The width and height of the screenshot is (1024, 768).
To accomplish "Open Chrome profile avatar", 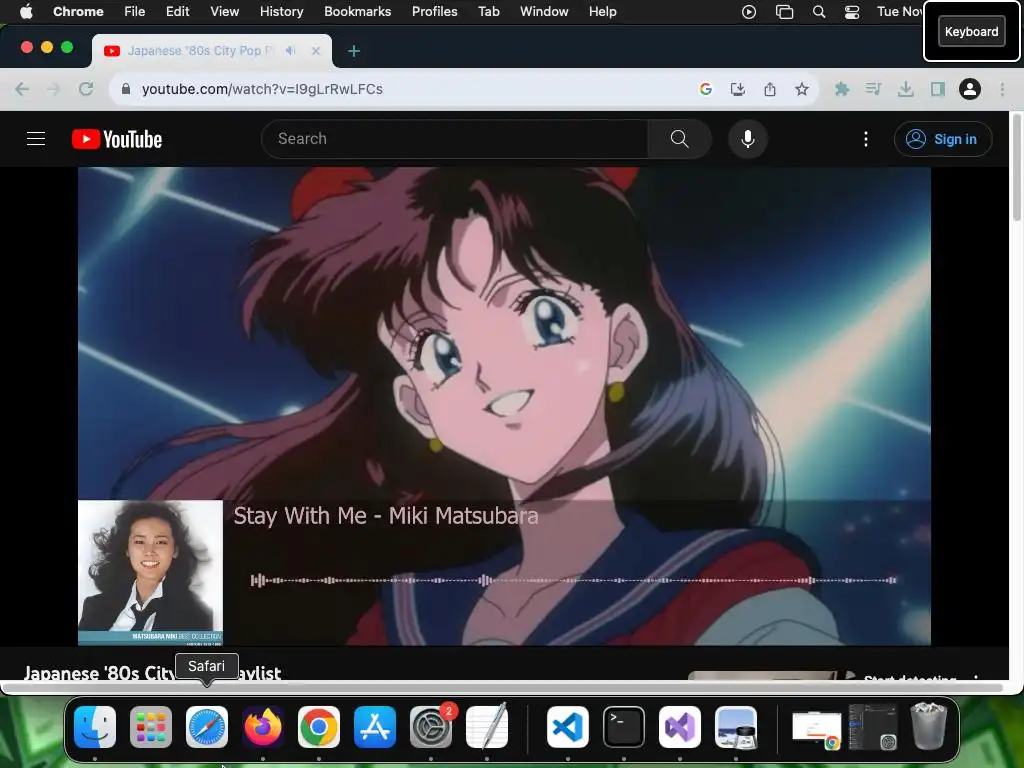I will [x=970, y=89].
